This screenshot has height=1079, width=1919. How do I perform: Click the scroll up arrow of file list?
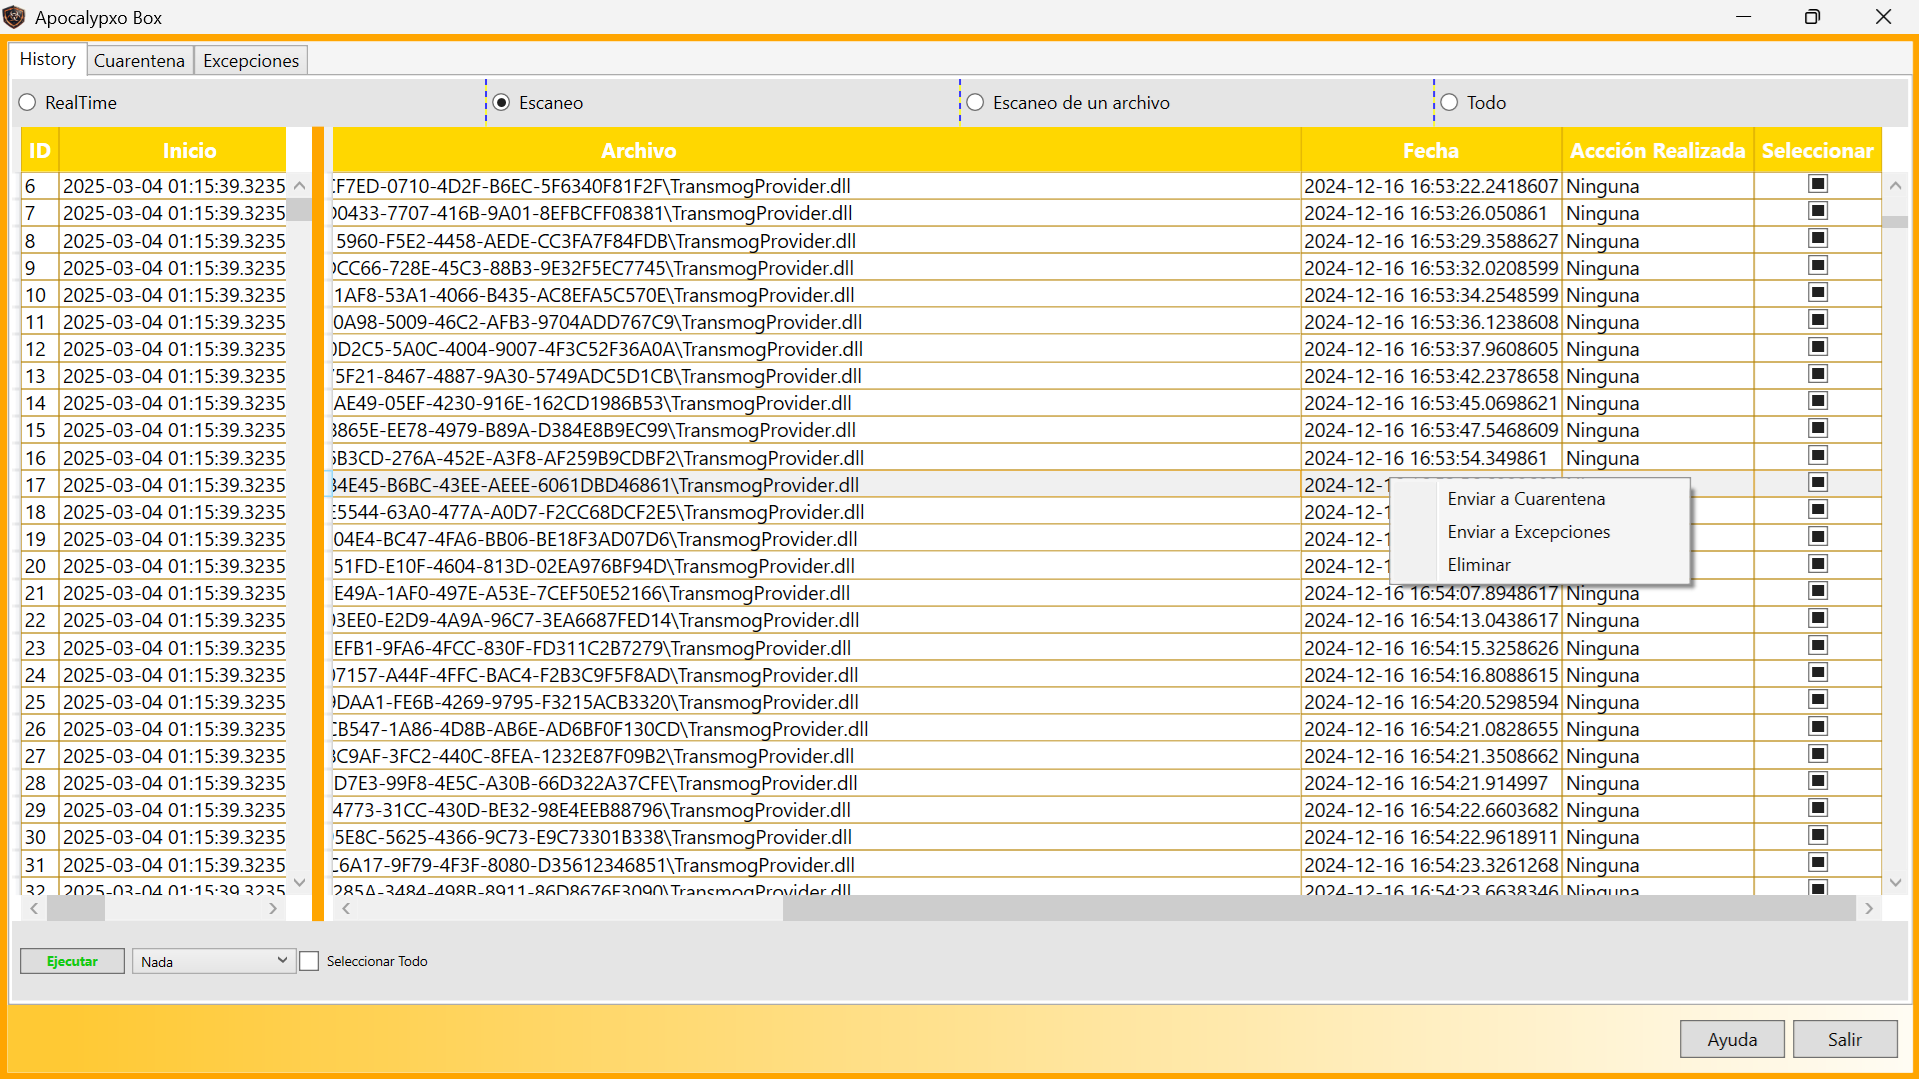coord(1895,186)
